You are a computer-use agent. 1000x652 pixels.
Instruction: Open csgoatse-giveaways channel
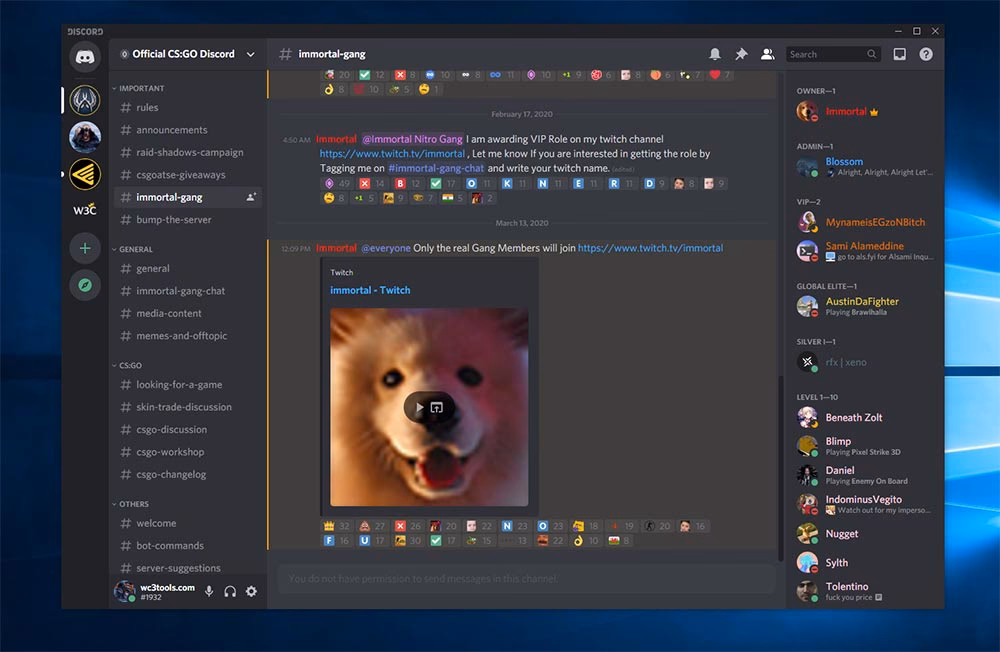188,175
